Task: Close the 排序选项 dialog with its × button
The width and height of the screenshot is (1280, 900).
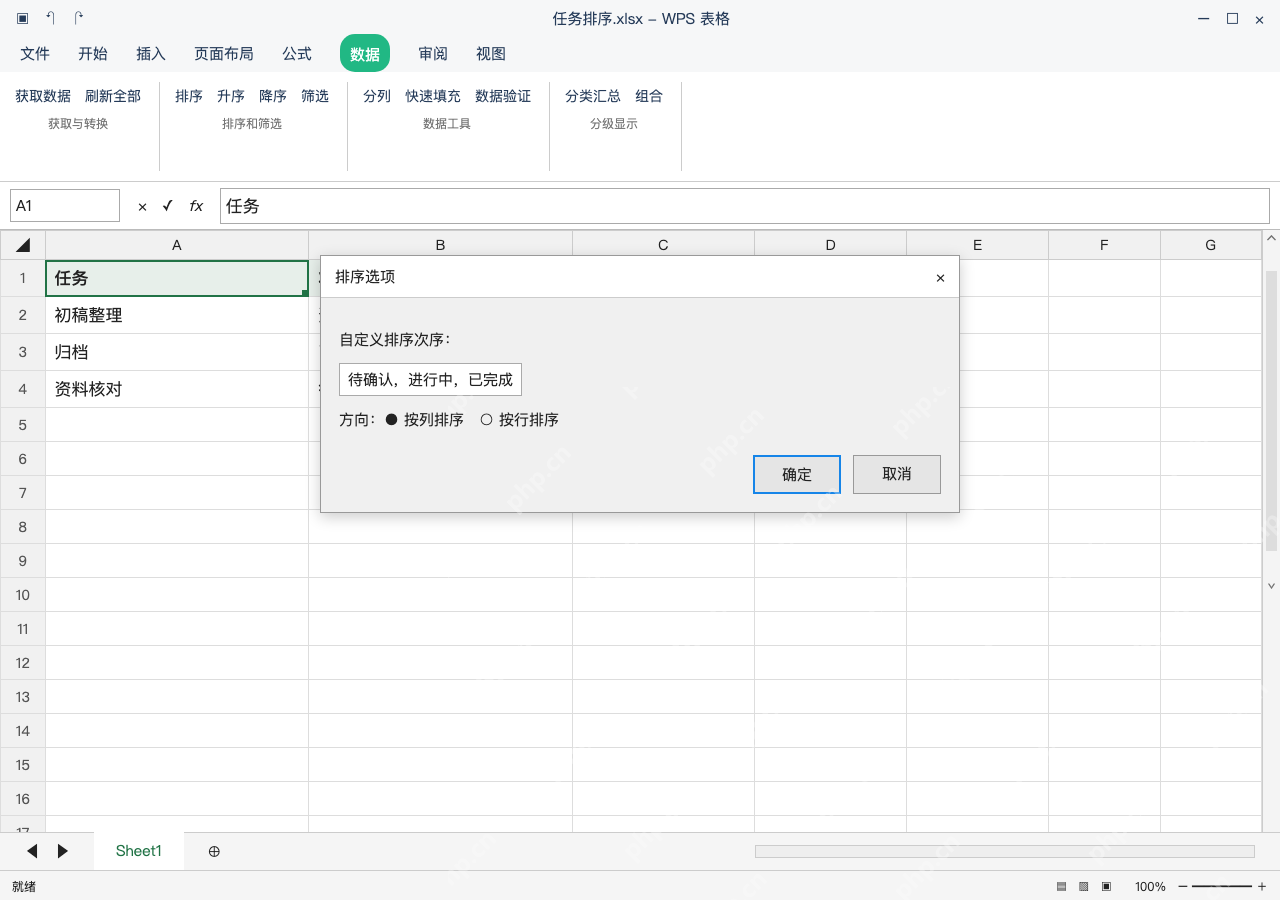Action: (940, 278)
